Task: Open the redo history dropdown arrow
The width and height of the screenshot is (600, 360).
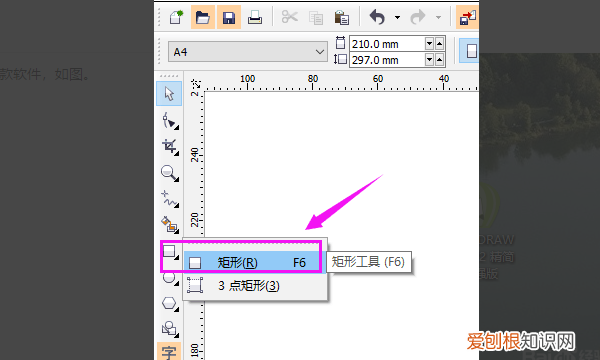Action: coord(439,18)
